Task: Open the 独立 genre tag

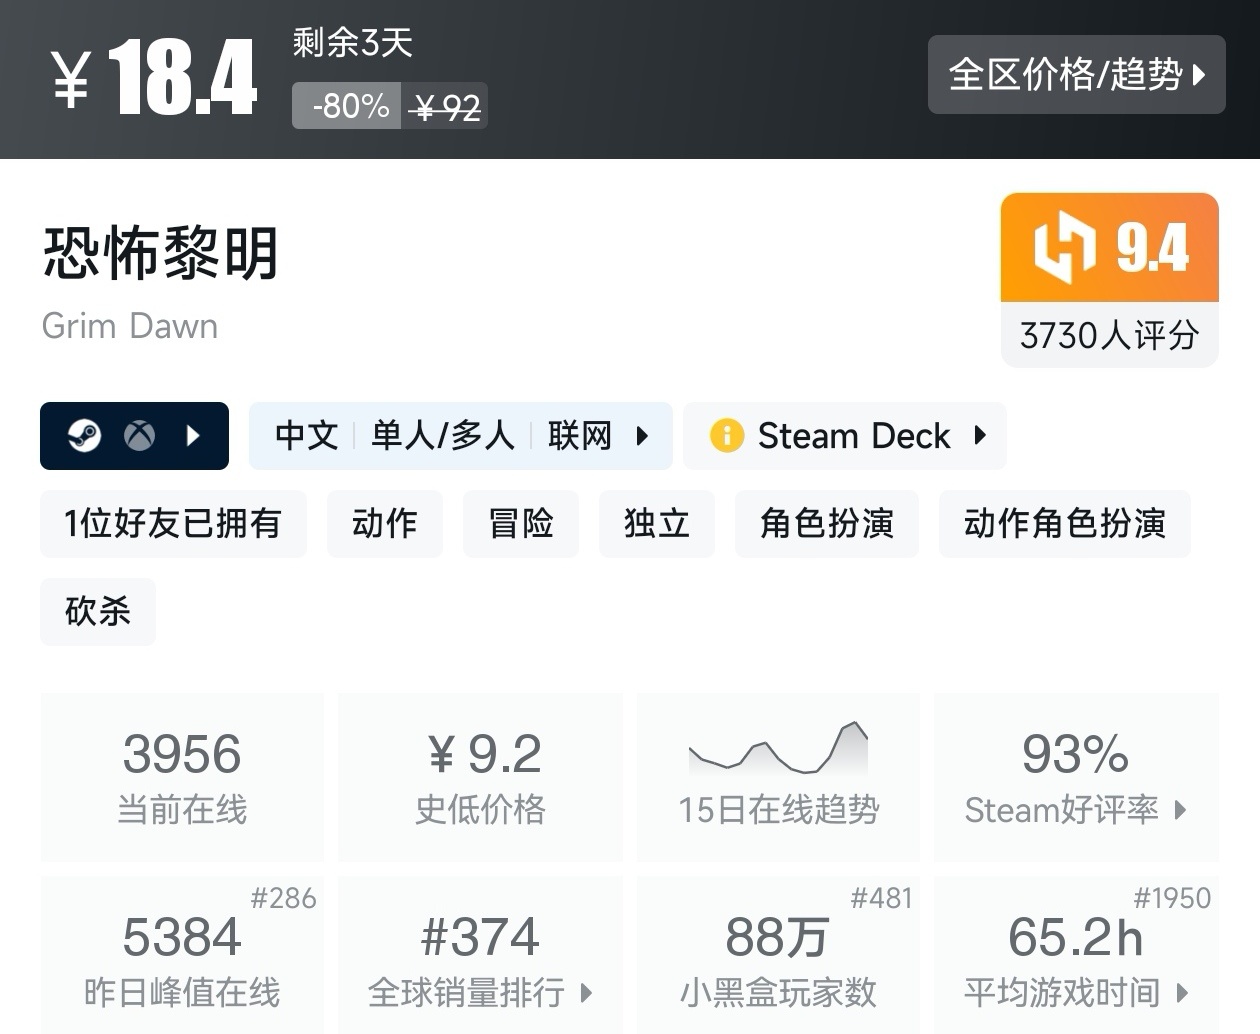Action: pos(657,523)
